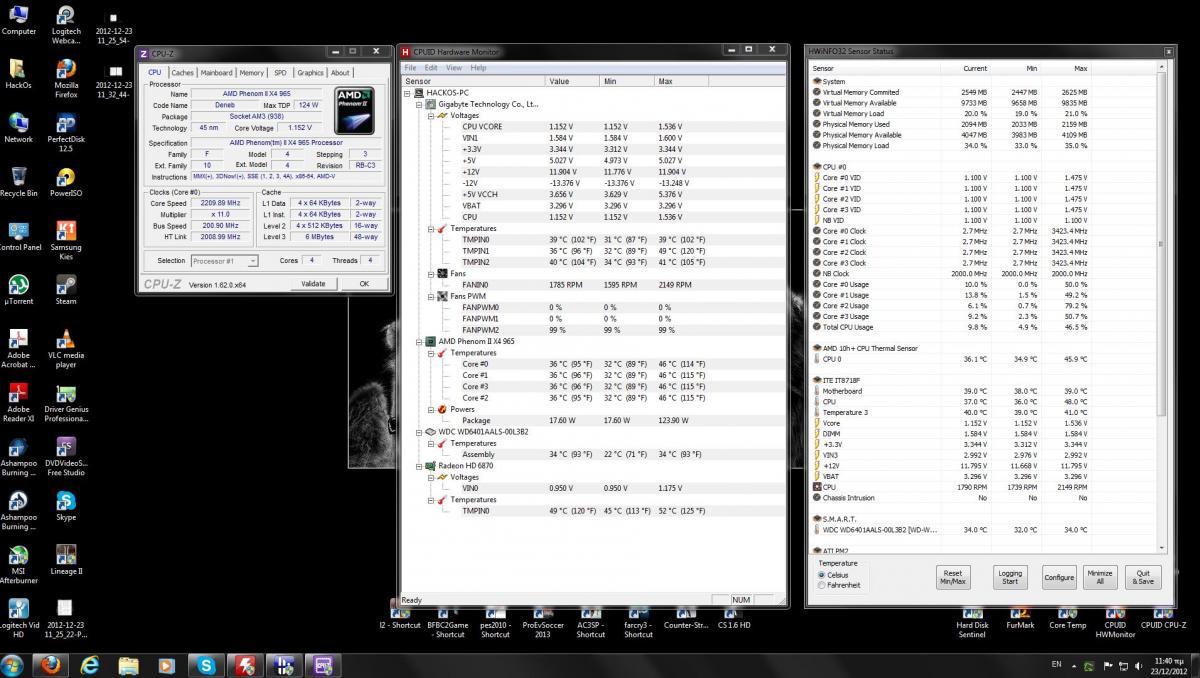Image resolution: width=1200 pixels, height=678 pixels.
Task: Open the File menu in HWMonitor
Action: click(x=410, y=68)
